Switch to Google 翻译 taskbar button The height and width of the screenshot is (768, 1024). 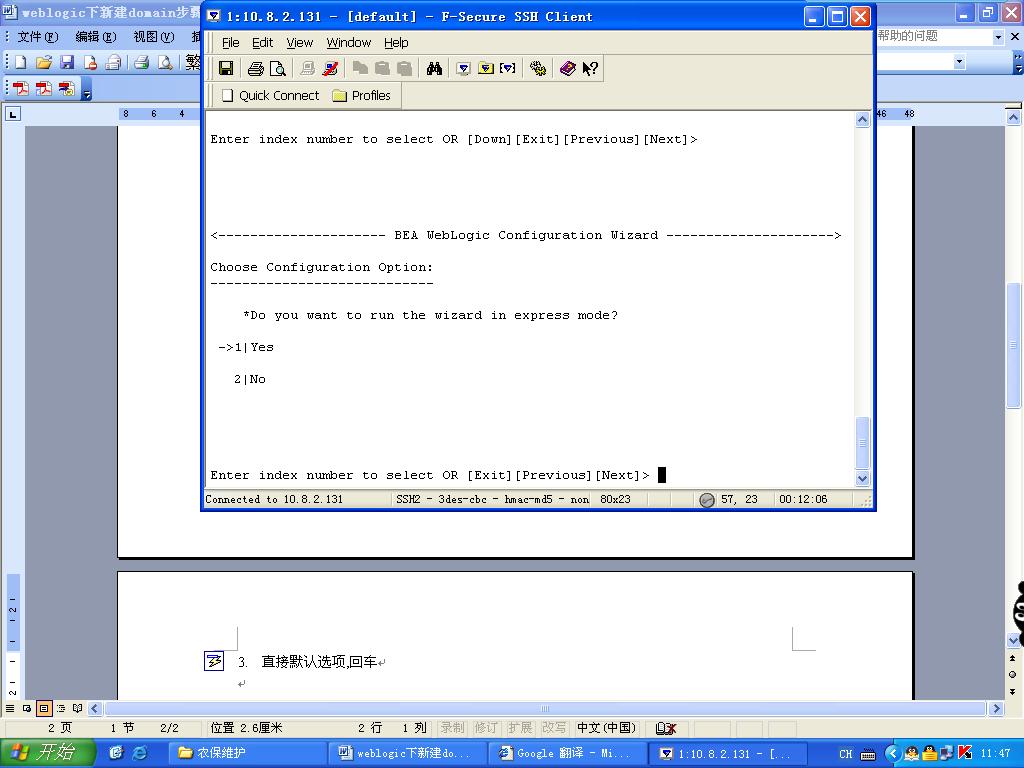click(x=568, y=753)
